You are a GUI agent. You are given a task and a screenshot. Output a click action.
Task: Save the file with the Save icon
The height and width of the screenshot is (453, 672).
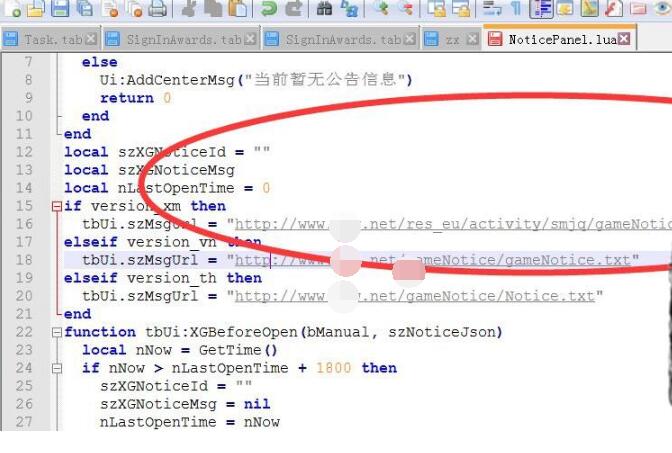click(x=60, y=9)
